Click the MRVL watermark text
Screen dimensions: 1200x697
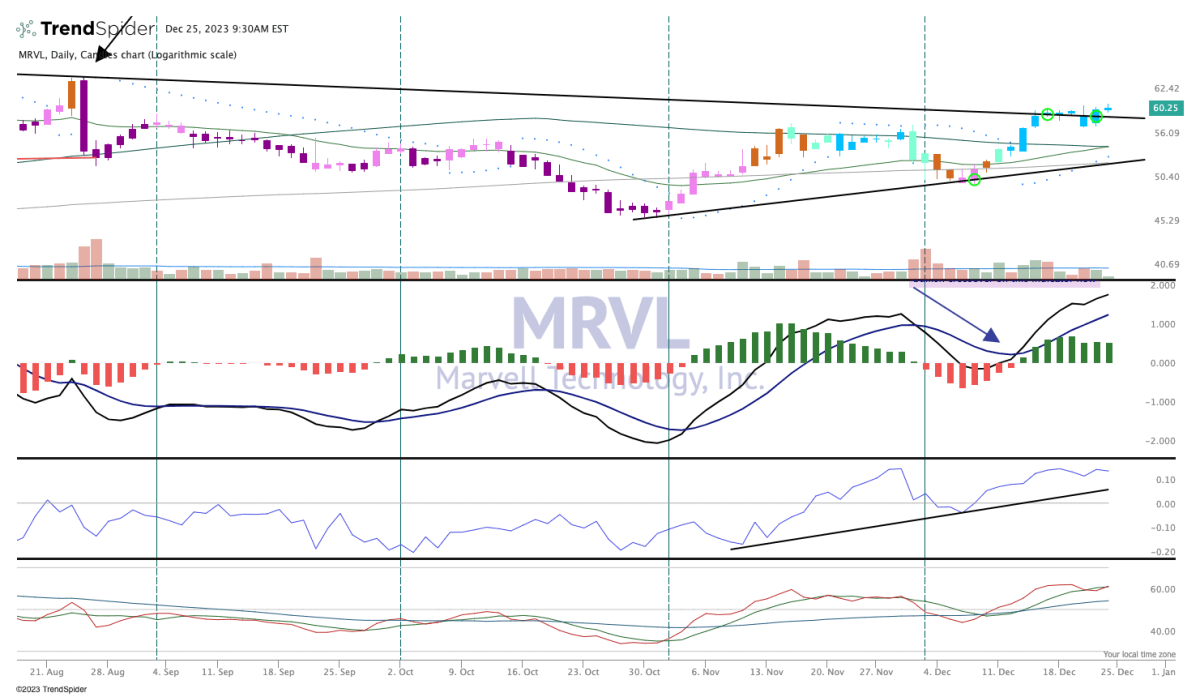(598, 327)
